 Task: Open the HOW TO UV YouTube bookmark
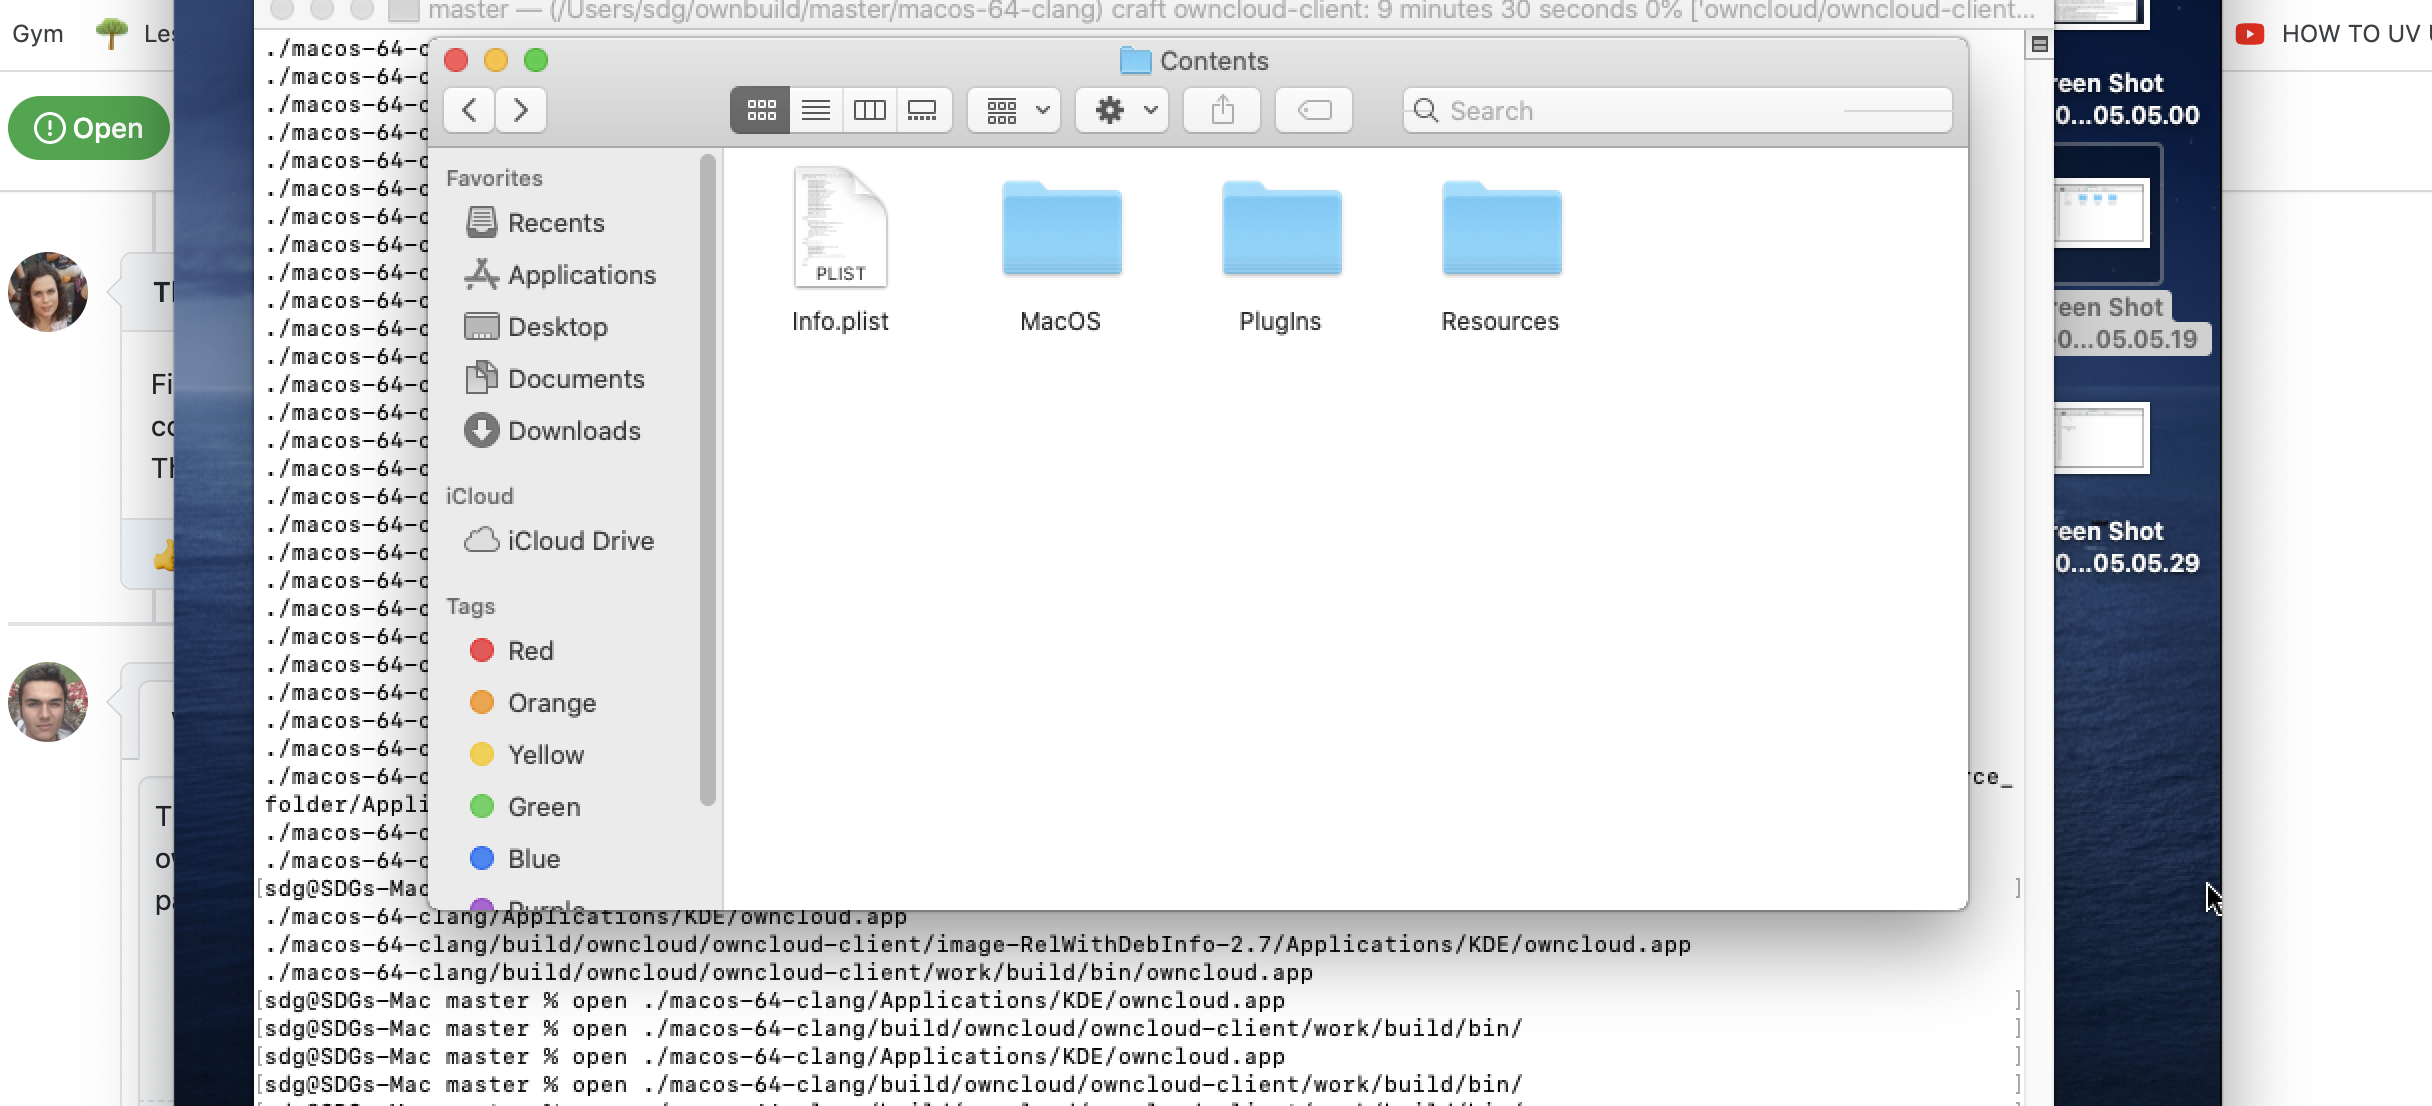[x=2332, y=34]
